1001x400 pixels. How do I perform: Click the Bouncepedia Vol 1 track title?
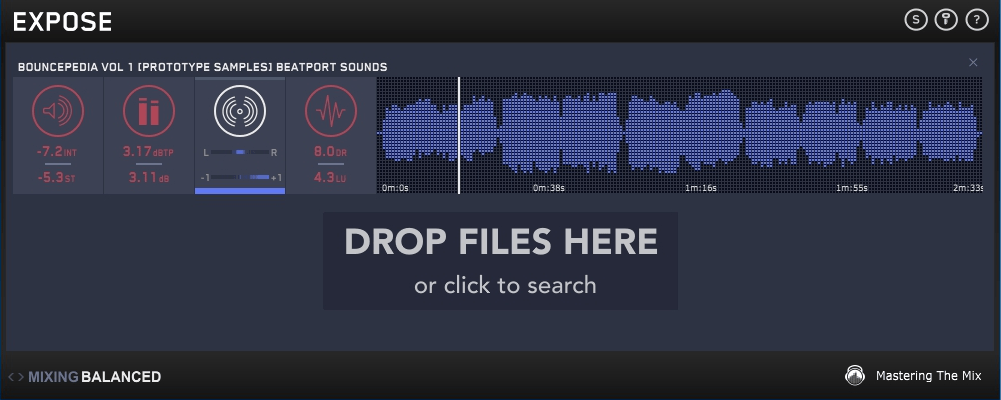coord(202,67)
